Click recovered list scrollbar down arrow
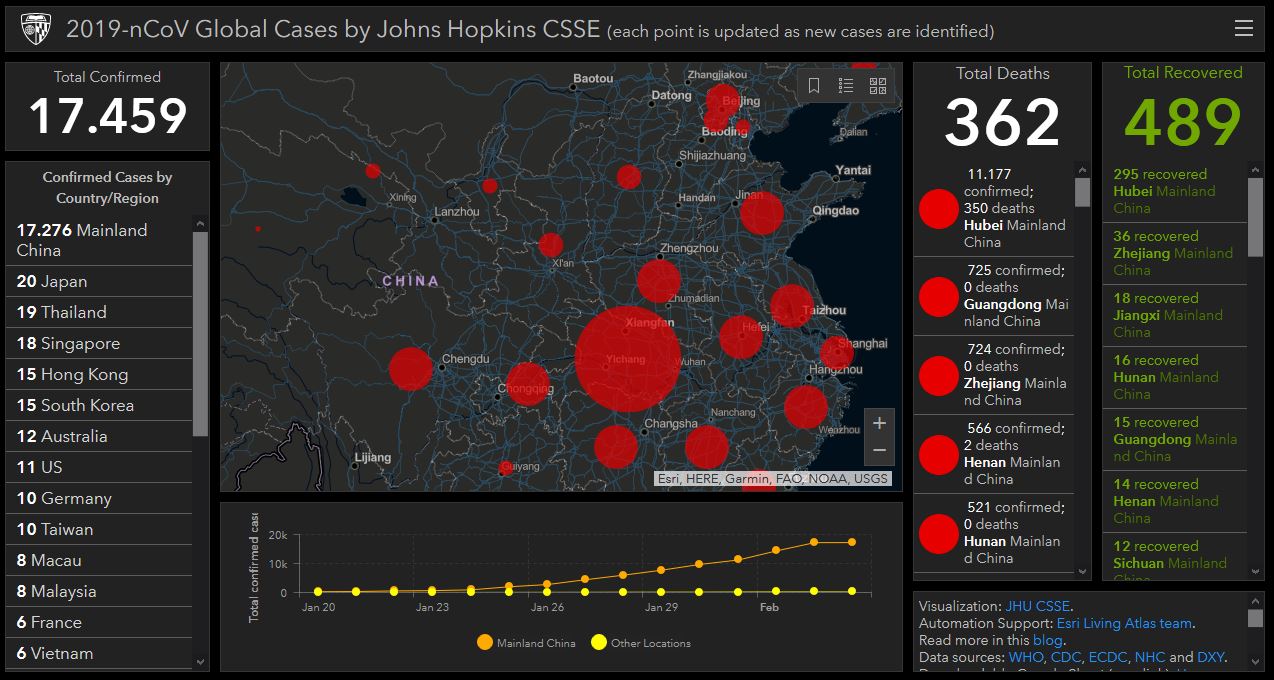This screenshot has width=1274, height=680. 1256,572
